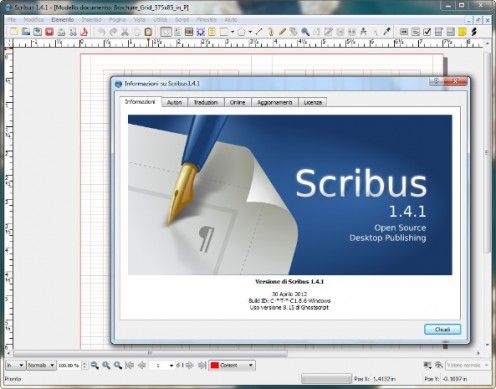This screenshot has height=389, width=496.
Task: Select the Insert Line tool
Action: point(259,32)
